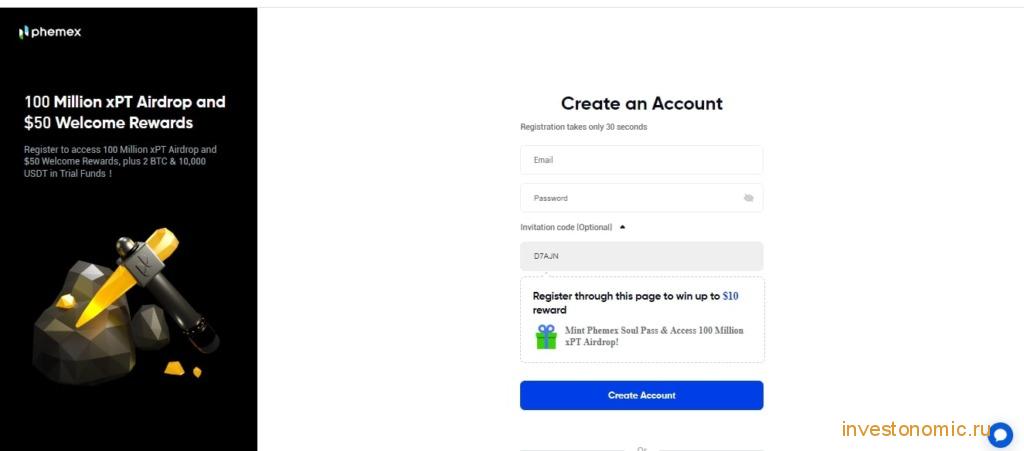
Task: Click the investonomic.ru watermark
Action: (916, 429)
